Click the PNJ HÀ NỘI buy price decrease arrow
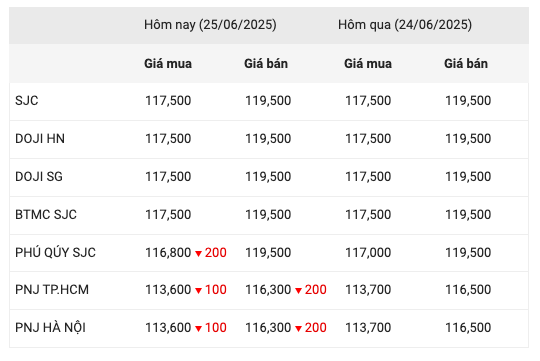540x361 pixels. [198, 329]
